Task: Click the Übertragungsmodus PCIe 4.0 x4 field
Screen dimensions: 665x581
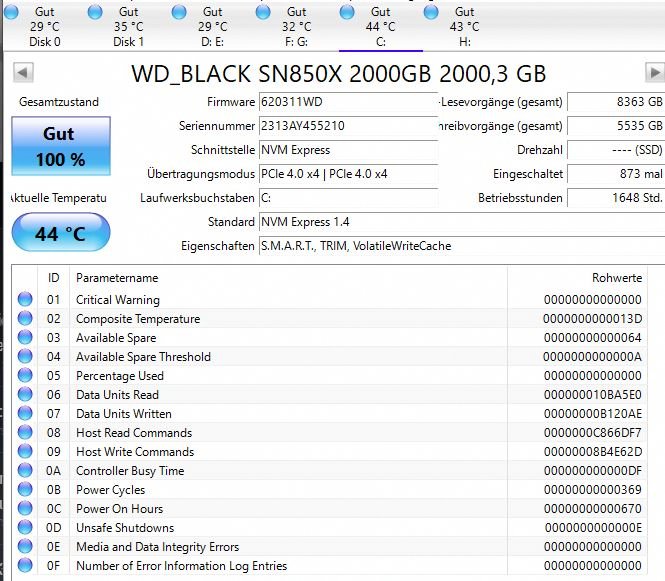Action: coord(348,174)
